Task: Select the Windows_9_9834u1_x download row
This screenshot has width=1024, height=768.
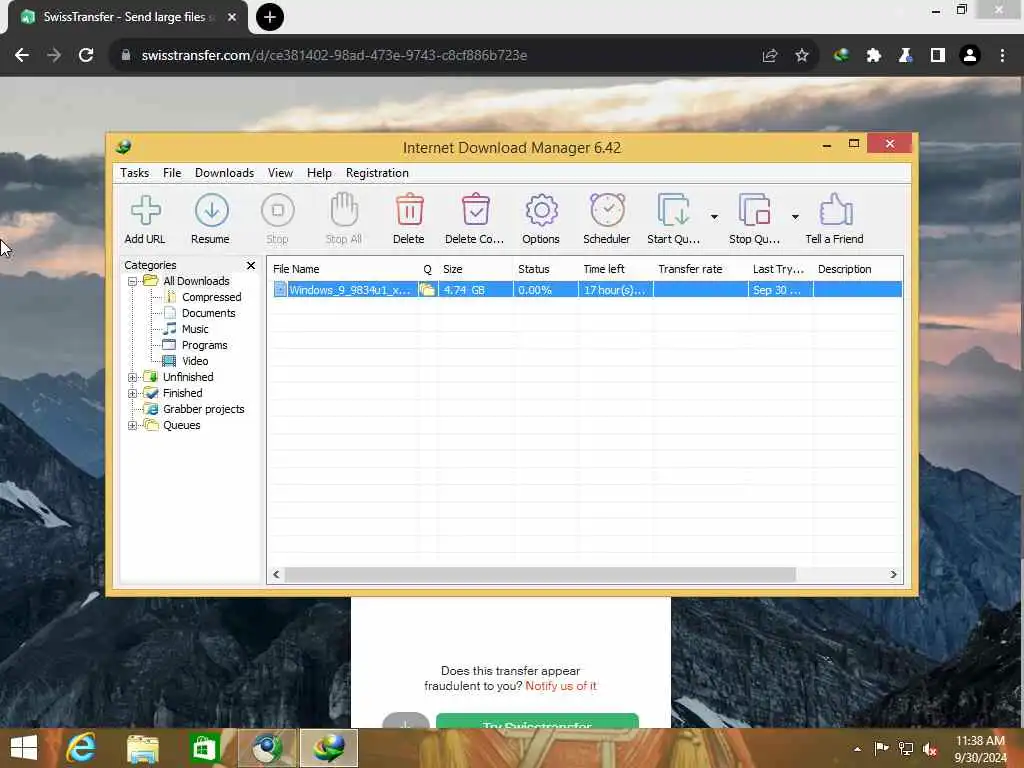Action: point(586,290)
